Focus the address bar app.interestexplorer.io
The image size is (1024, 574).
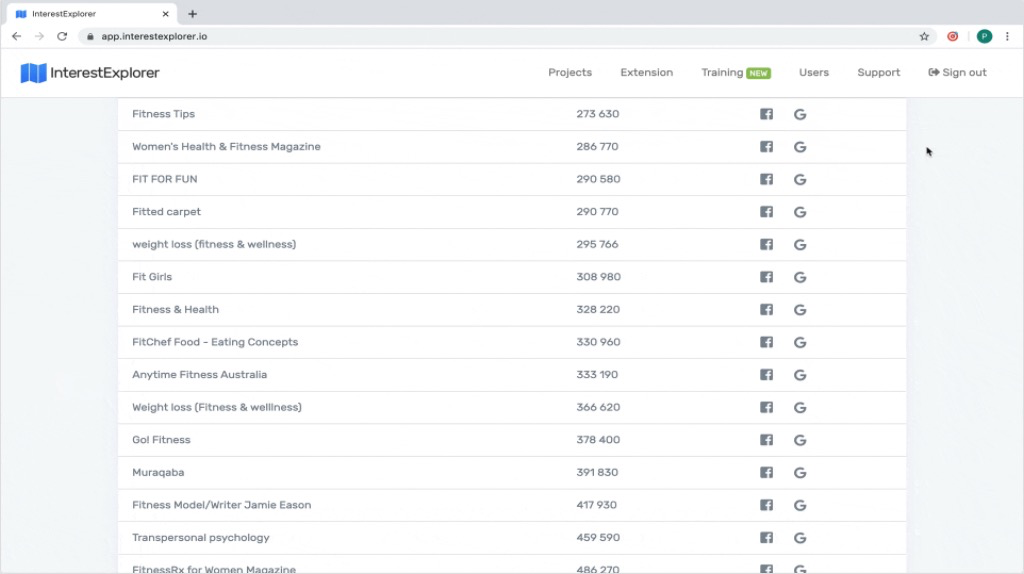click(154, 37)
